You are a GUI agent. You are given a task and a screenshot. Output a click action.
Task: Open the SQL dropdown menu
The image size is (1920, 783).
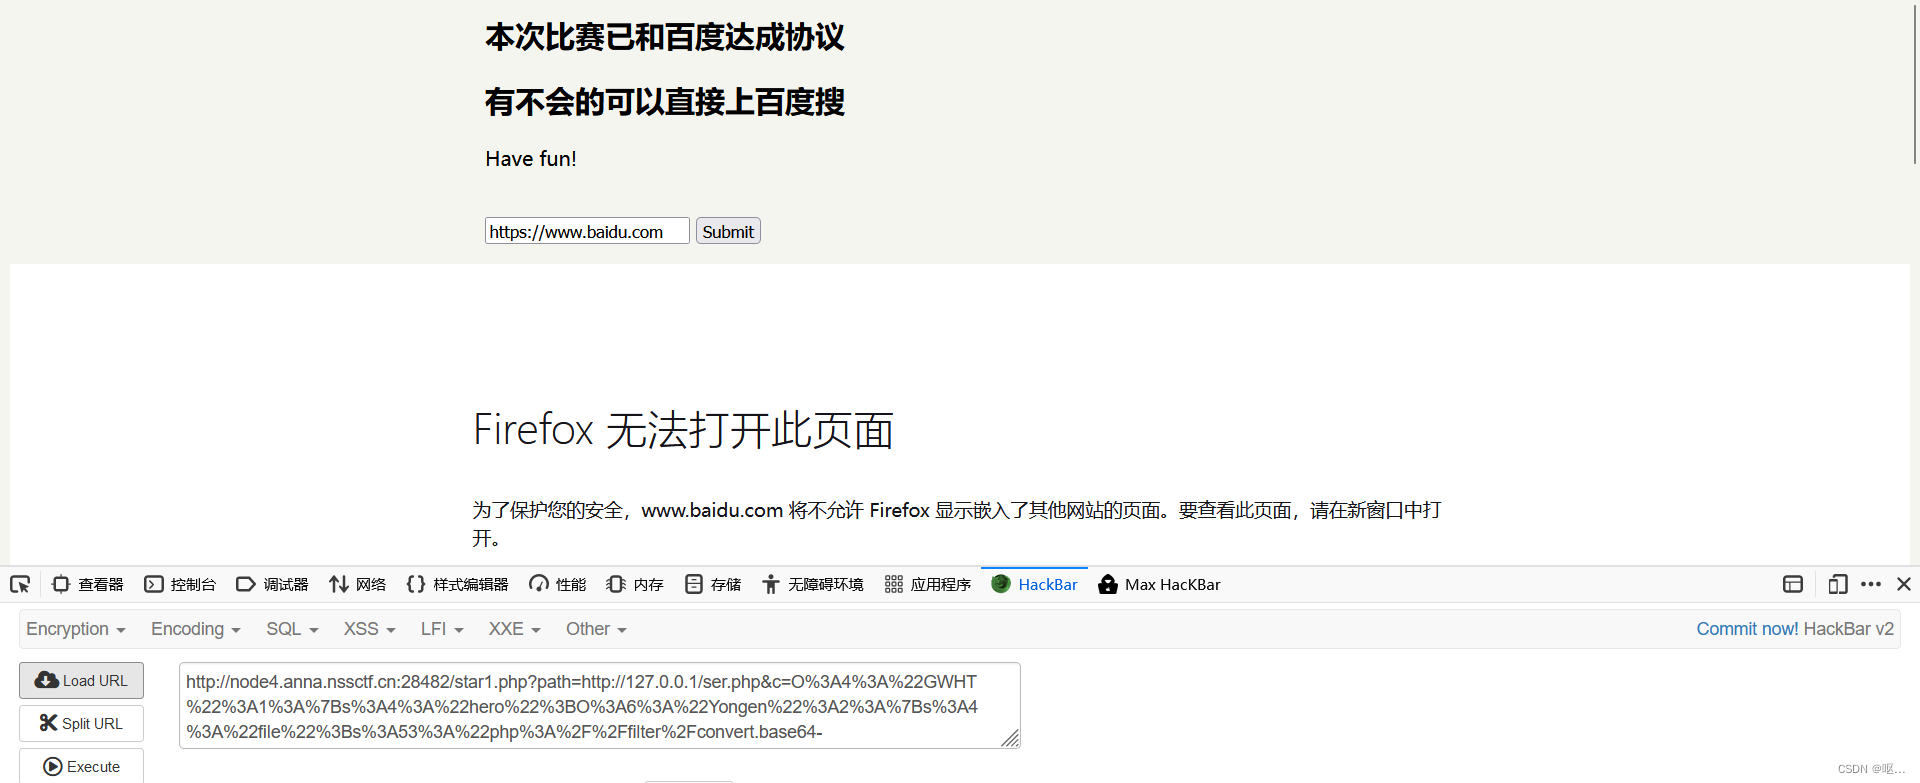click(x=292, y=629)
